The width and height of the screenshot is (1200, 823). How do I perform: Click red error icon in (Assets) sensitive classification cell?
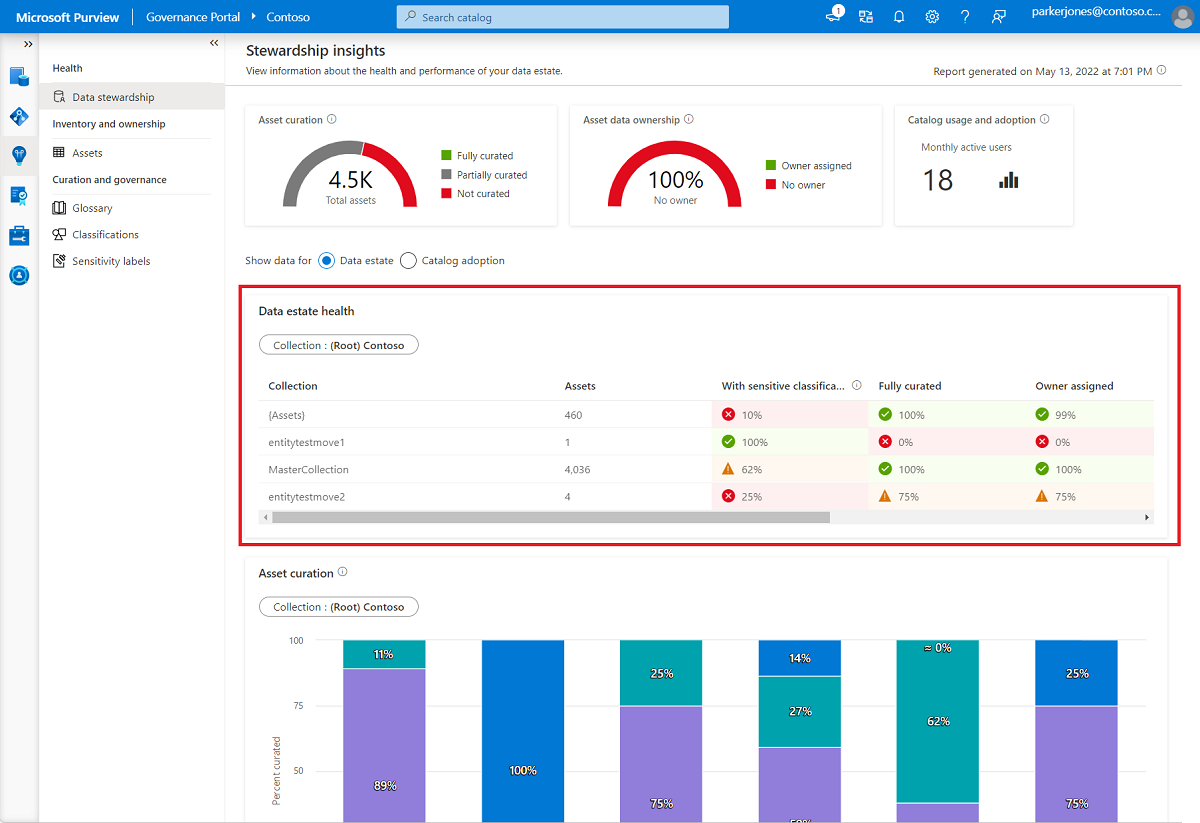tap(728, 414)
